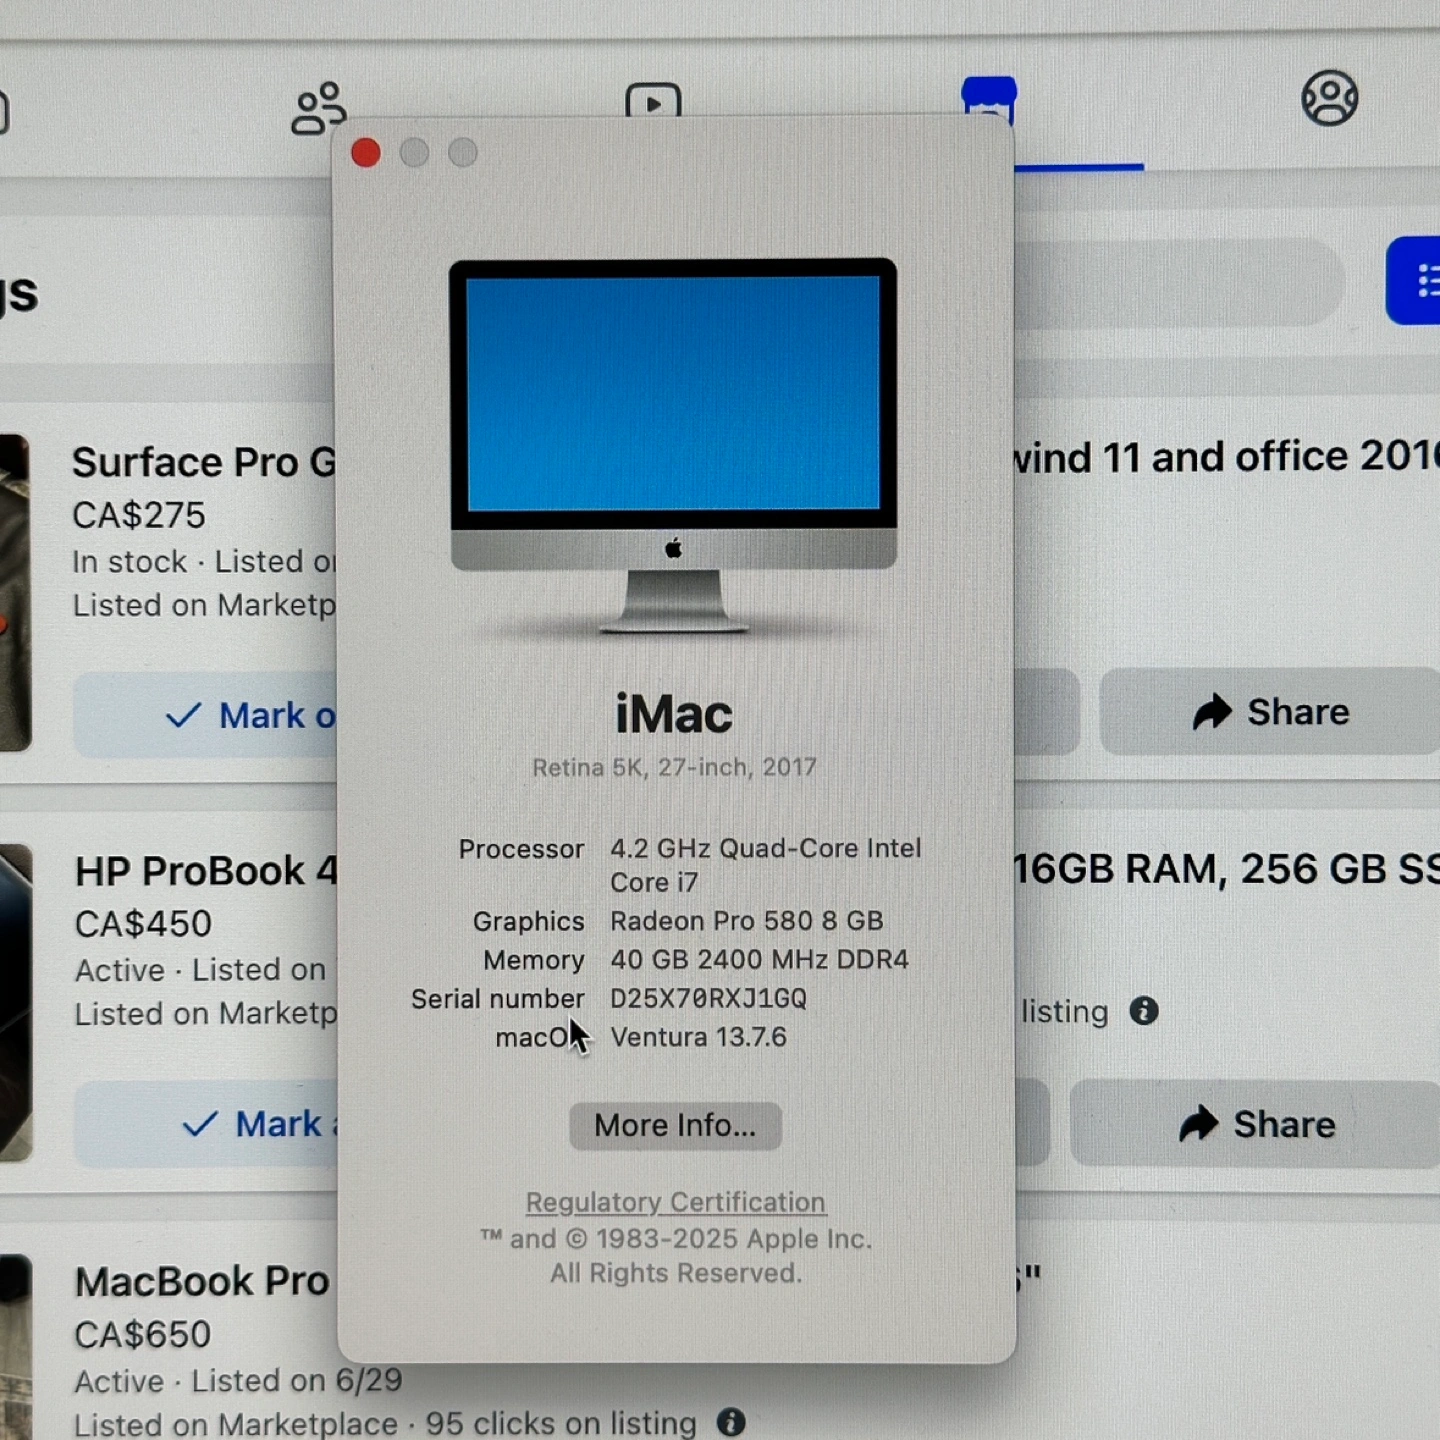Open the Watch video icon in Facebook

coord(653,100)
